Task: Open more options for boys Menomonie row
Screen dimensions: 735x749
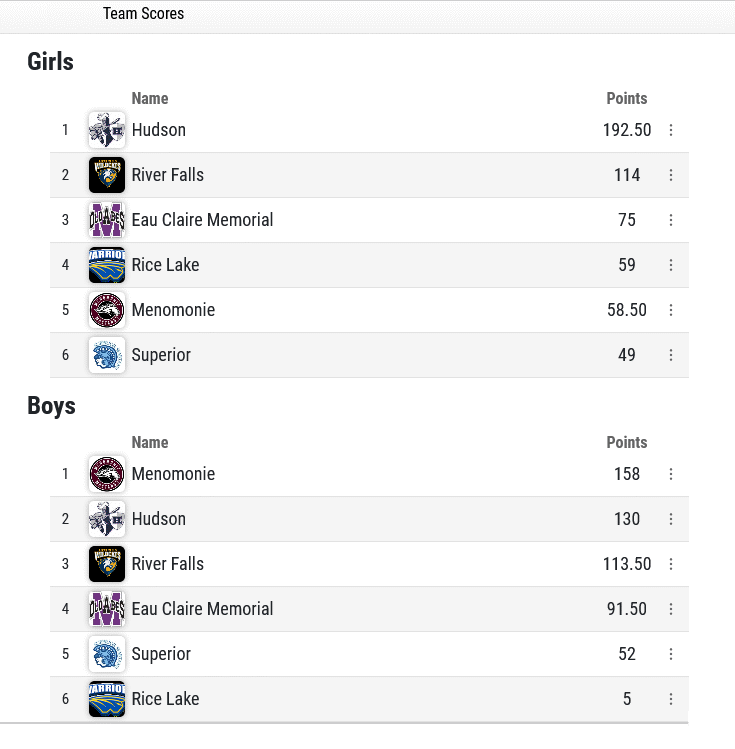Action: (671, 474)
